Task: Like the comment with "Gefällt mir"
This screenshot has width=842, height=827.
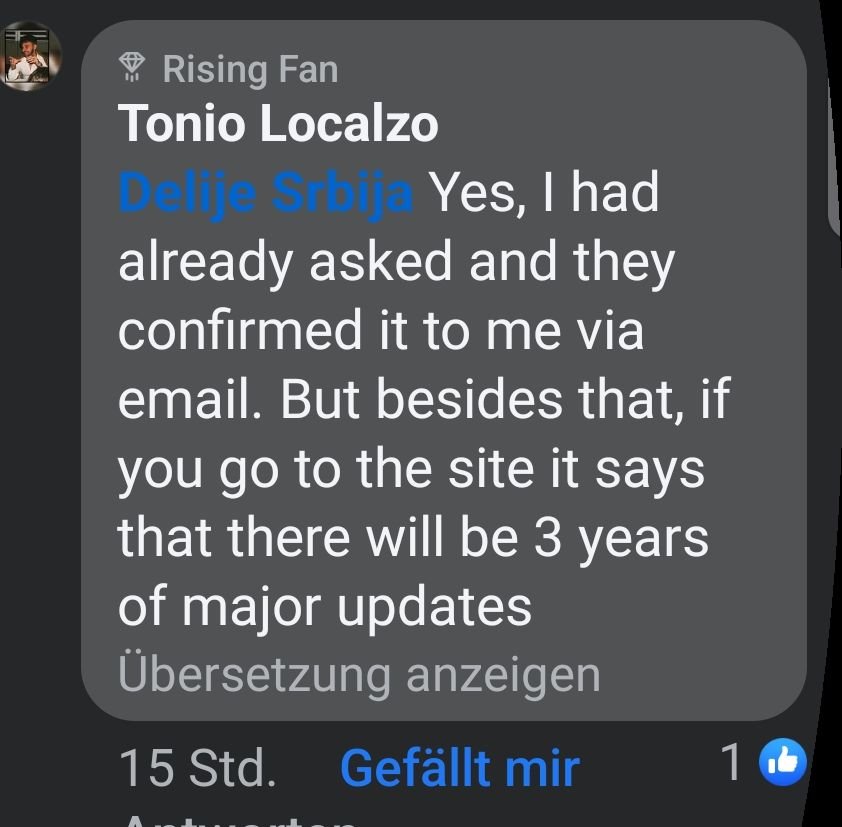Action: click(x=459, y=768)
